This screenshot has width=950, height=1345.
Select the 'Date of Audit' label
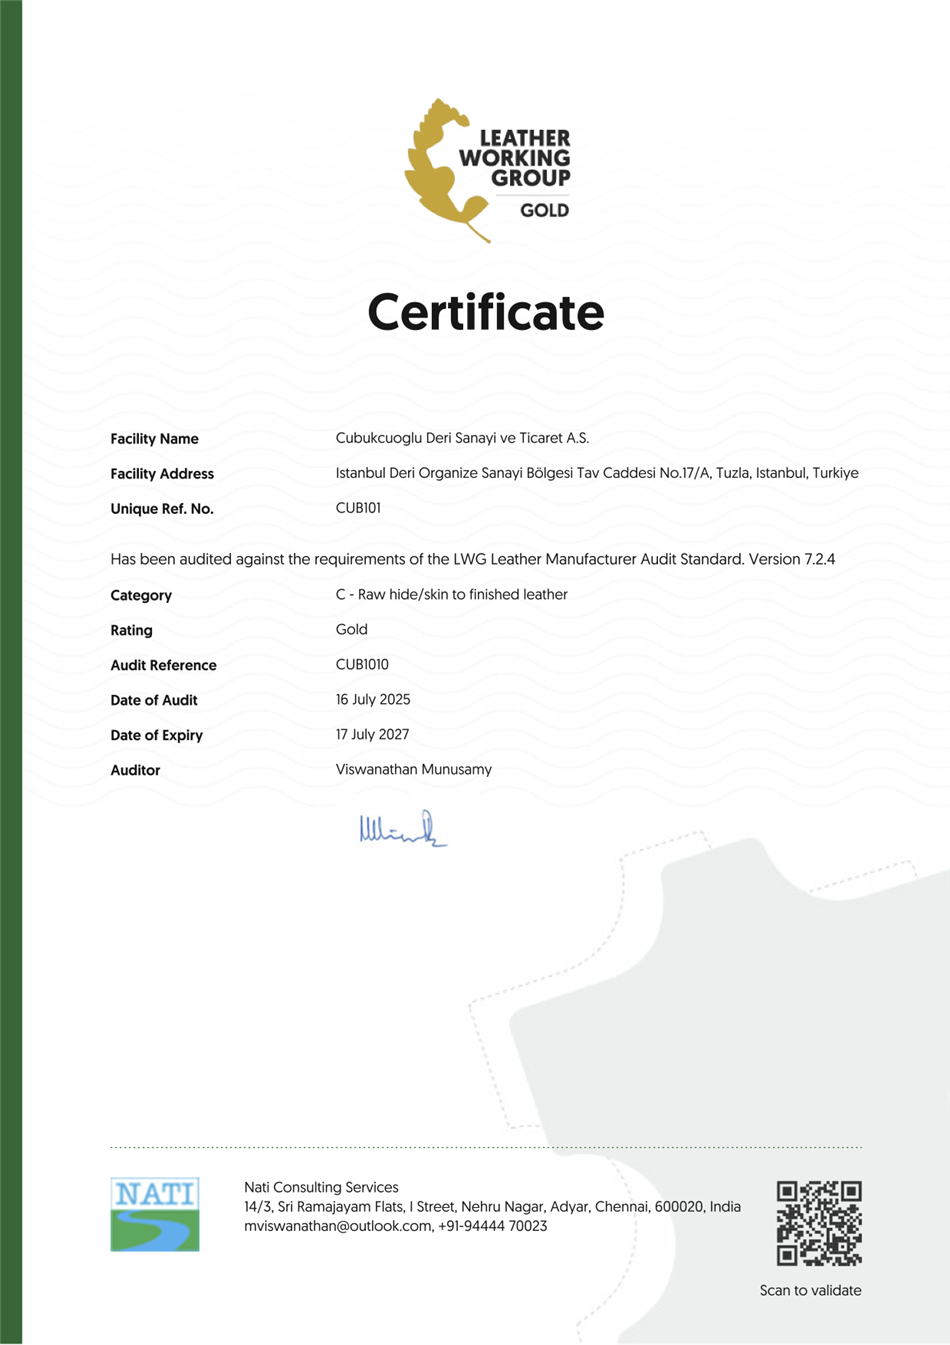coord(154,700)
